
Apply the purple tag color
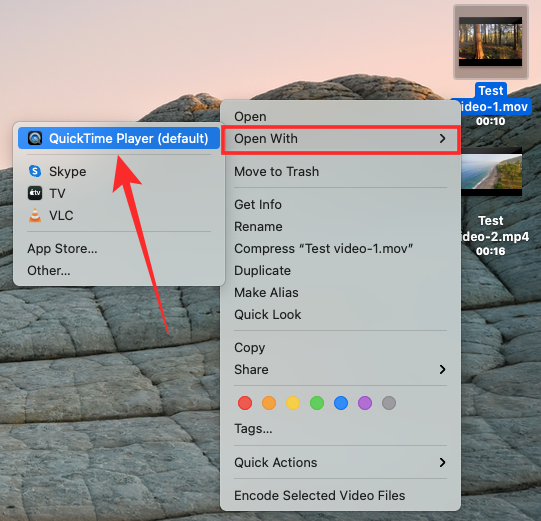[365, 403]
